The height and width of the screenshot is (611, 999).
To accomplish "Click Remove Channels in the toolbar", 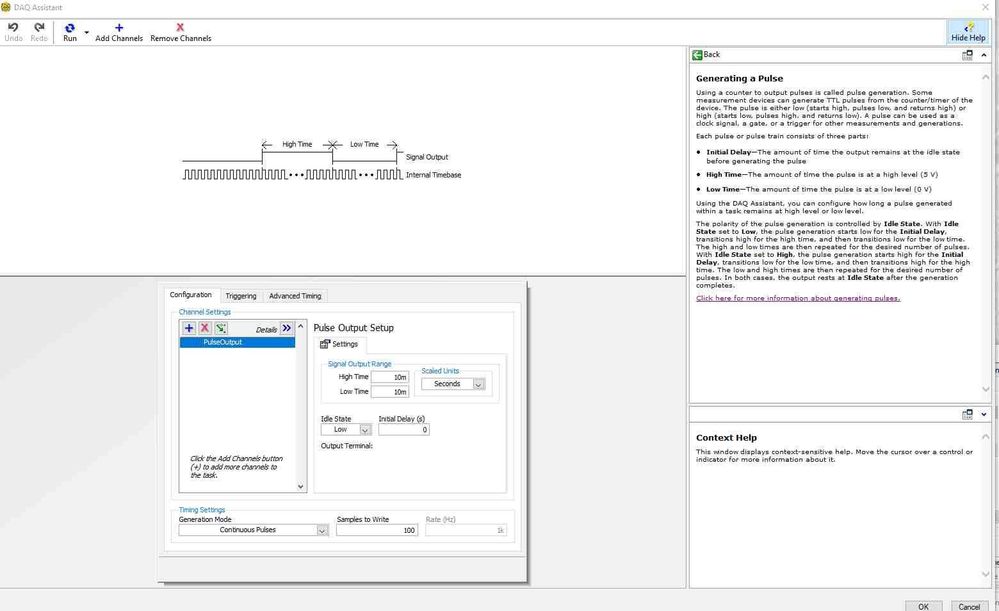I will [180, 32].
